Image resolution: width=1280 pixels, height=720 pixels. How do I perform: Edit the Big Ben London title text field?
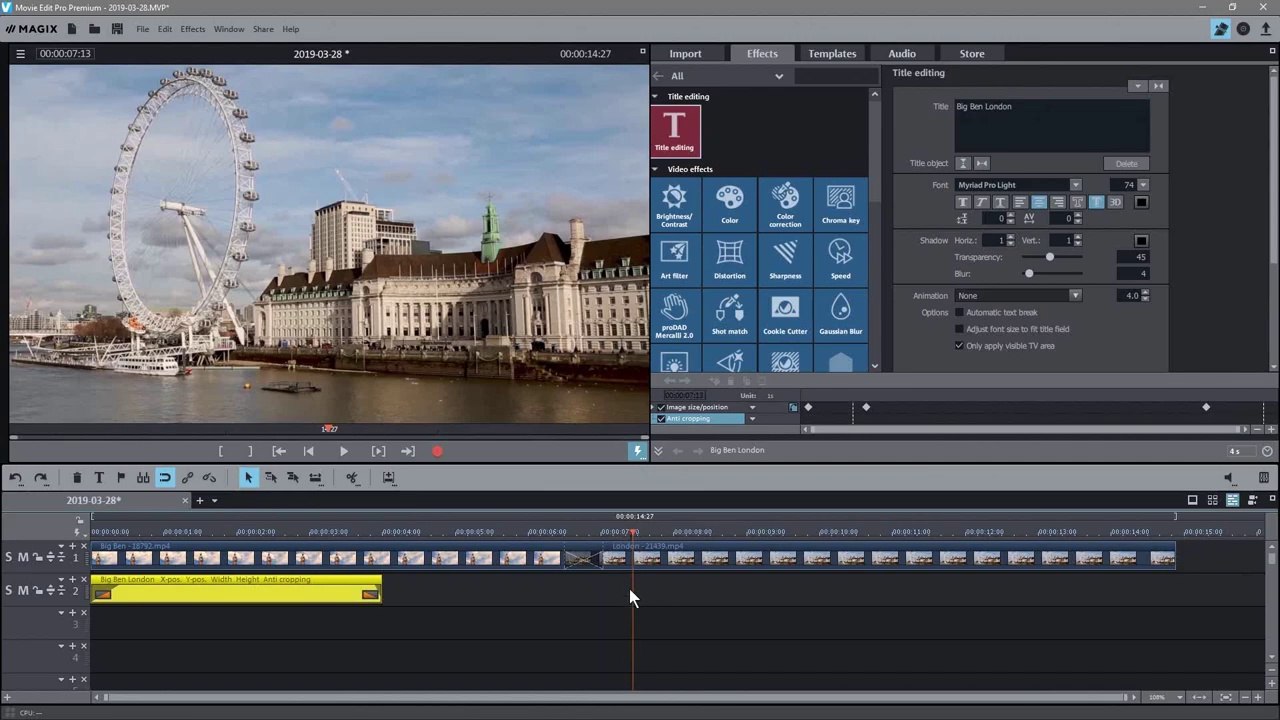tap(1052, 125)
